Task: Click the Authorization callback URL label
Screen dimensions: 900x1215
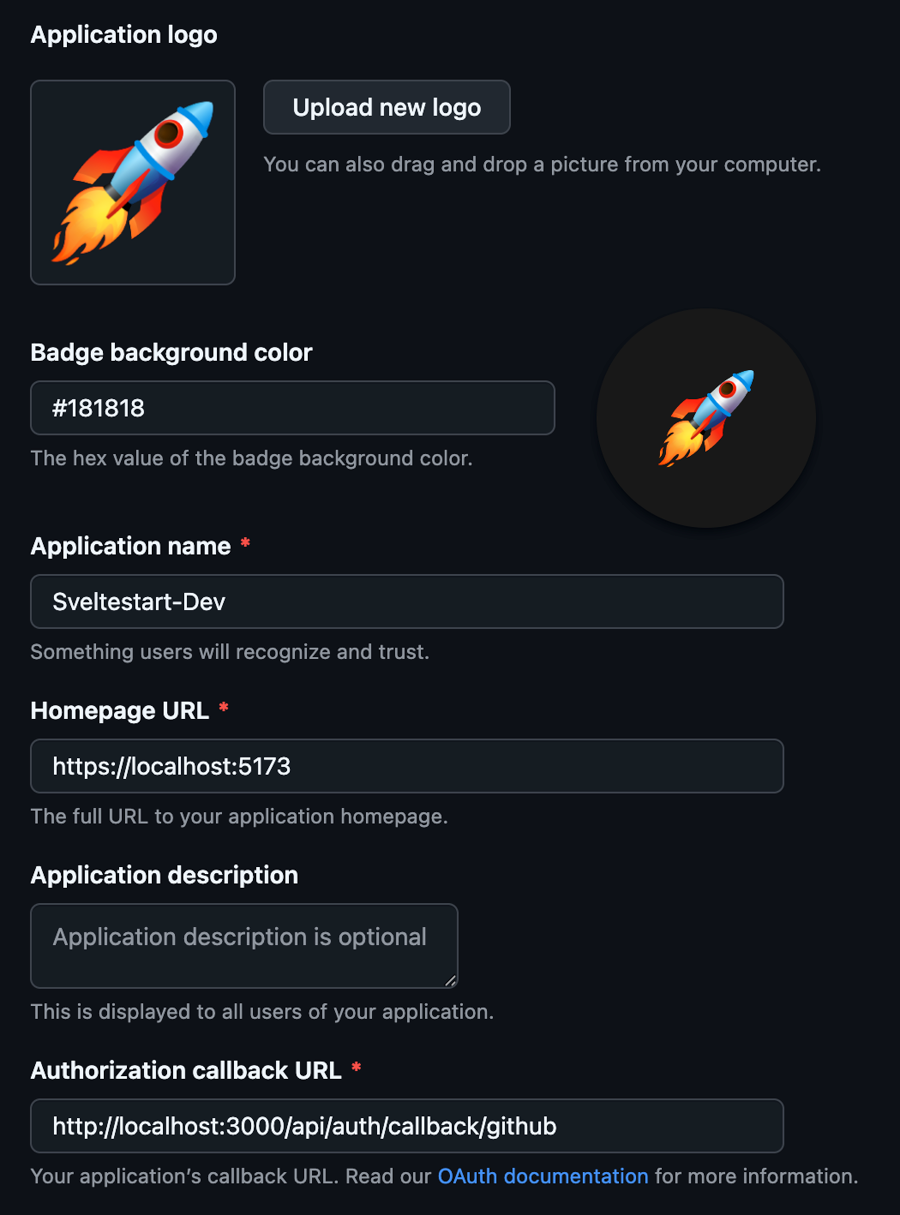Action: (186, 1070)
